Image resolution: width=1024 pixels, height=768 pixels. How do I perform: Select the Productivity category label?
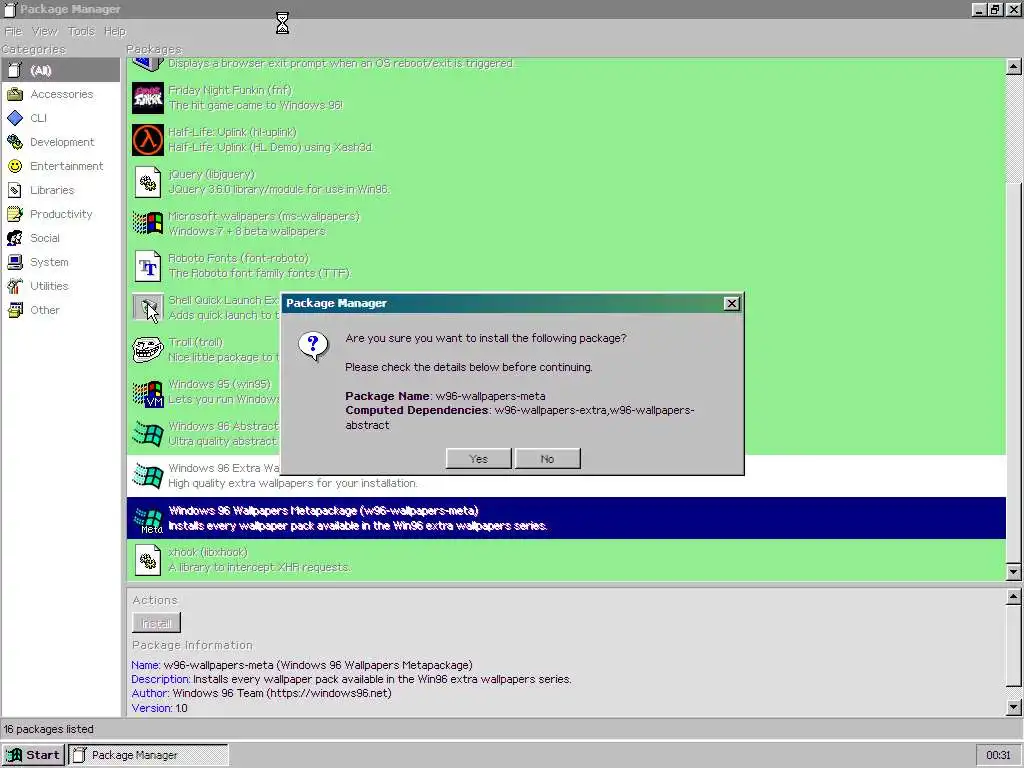pyautogui.click(x=61, y=214)
